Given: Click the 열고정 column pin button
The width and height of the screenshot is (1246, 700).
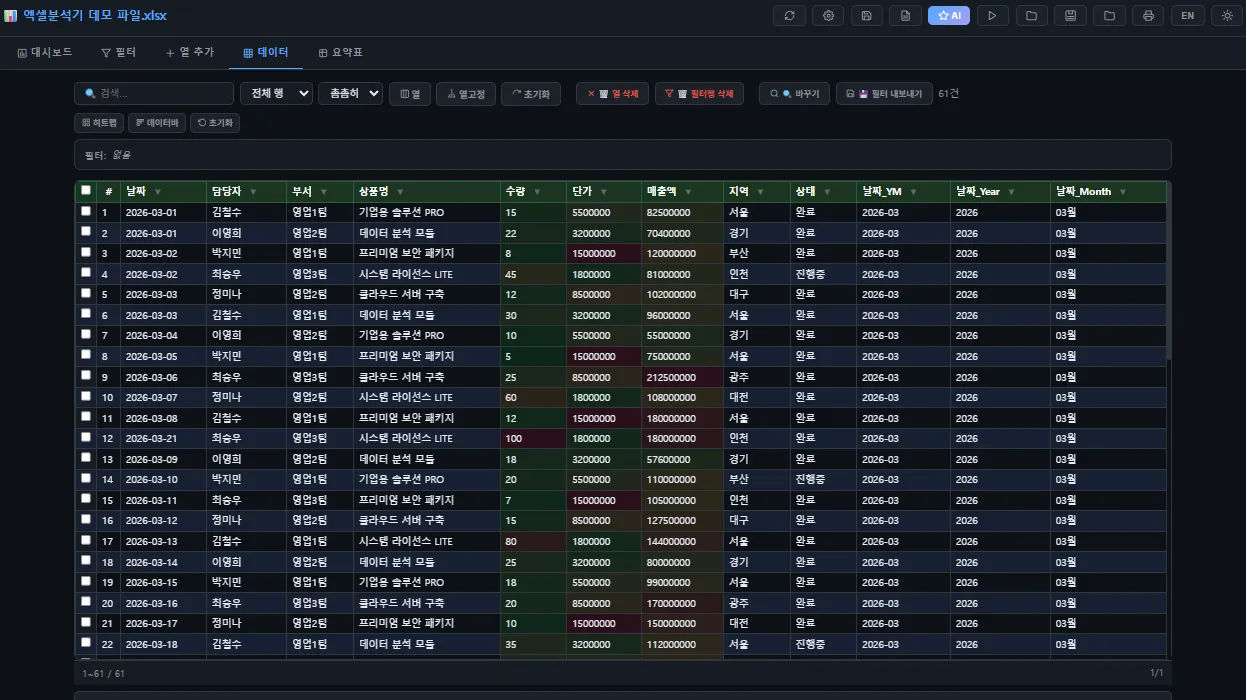Looking at the screenshot, I should click(465, 94).
